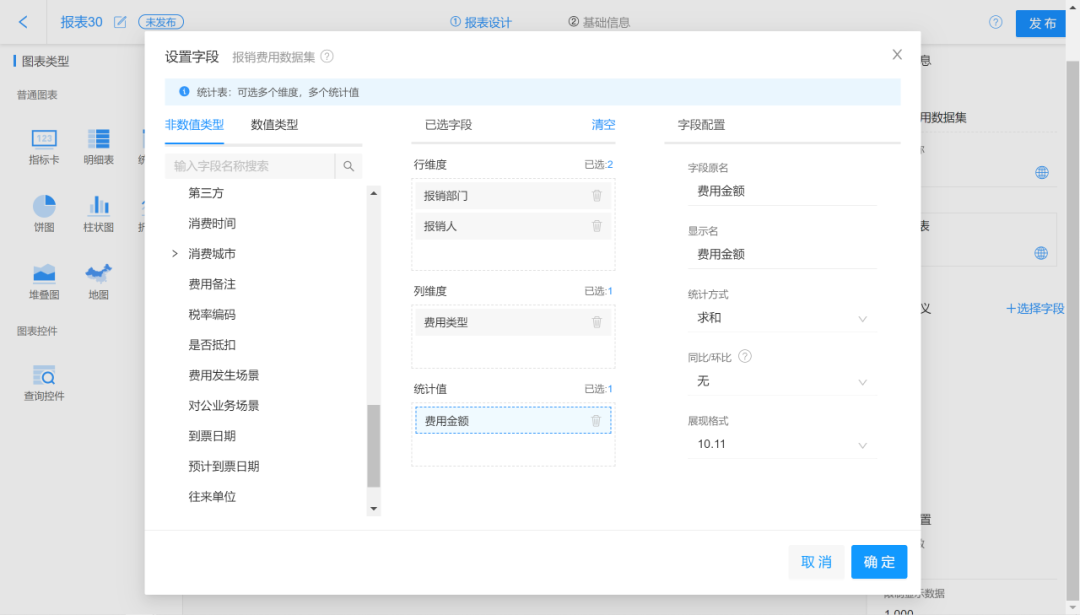
Task: Open the 展现格式 10.11 dropdown
Action: click(782, 445)
